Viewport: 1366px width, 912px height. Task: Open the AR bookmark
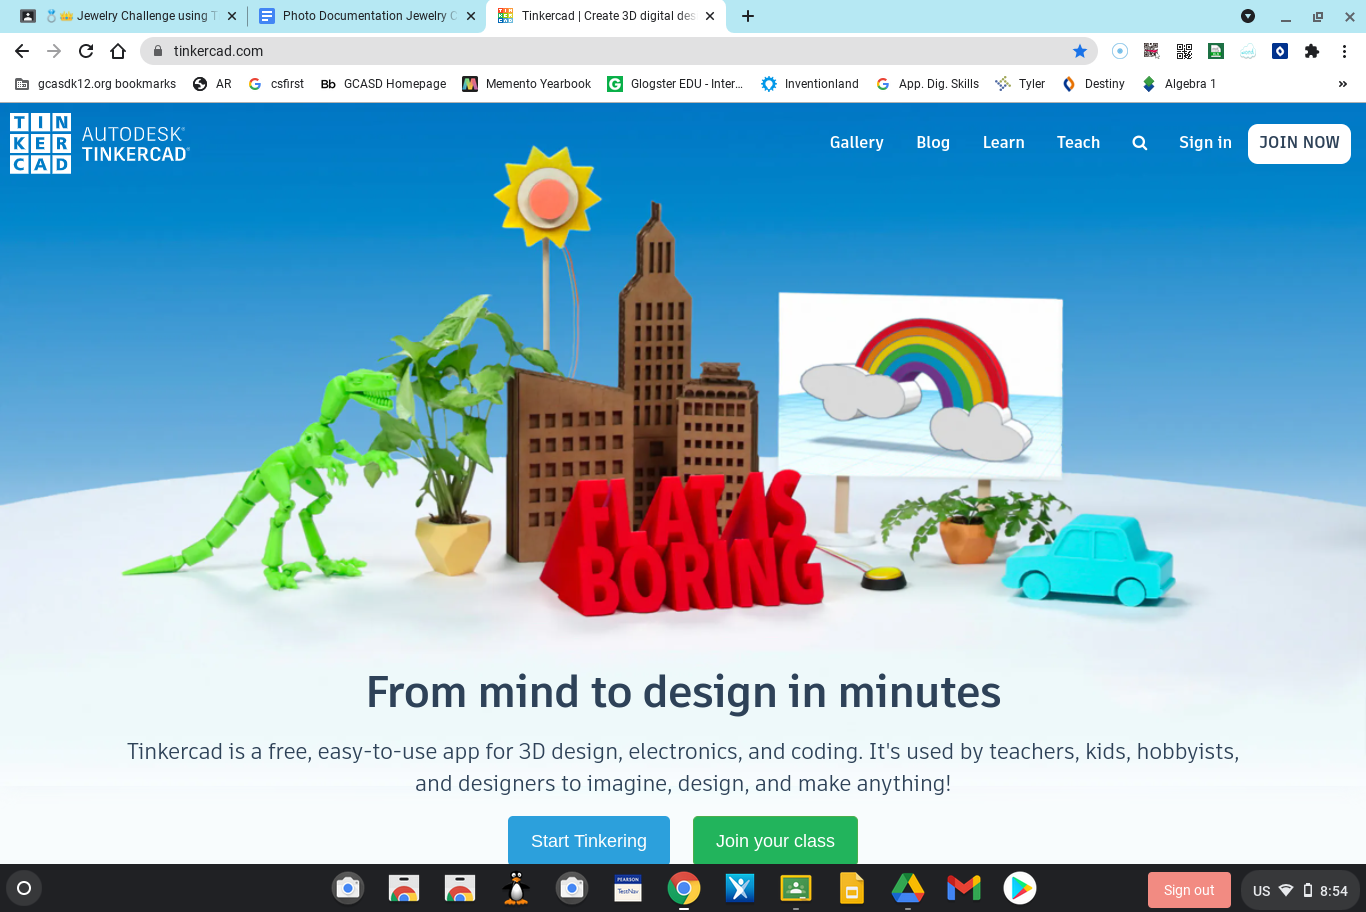click(x=212, y=84)
